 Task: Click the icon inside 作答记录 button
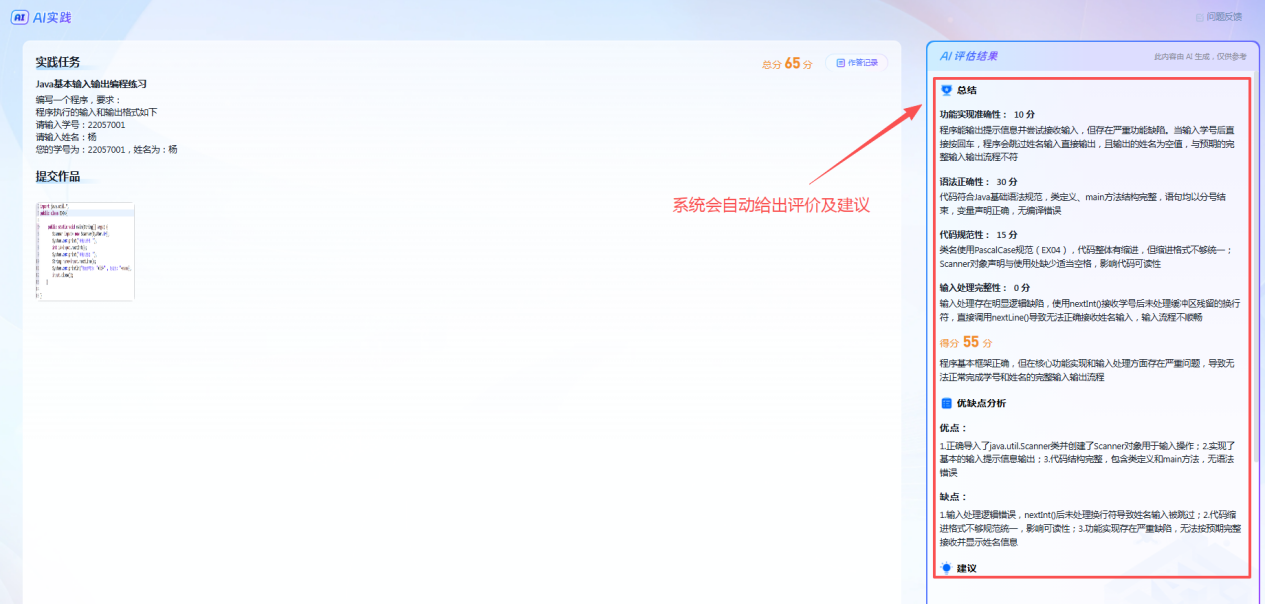[x=840, y=63]
